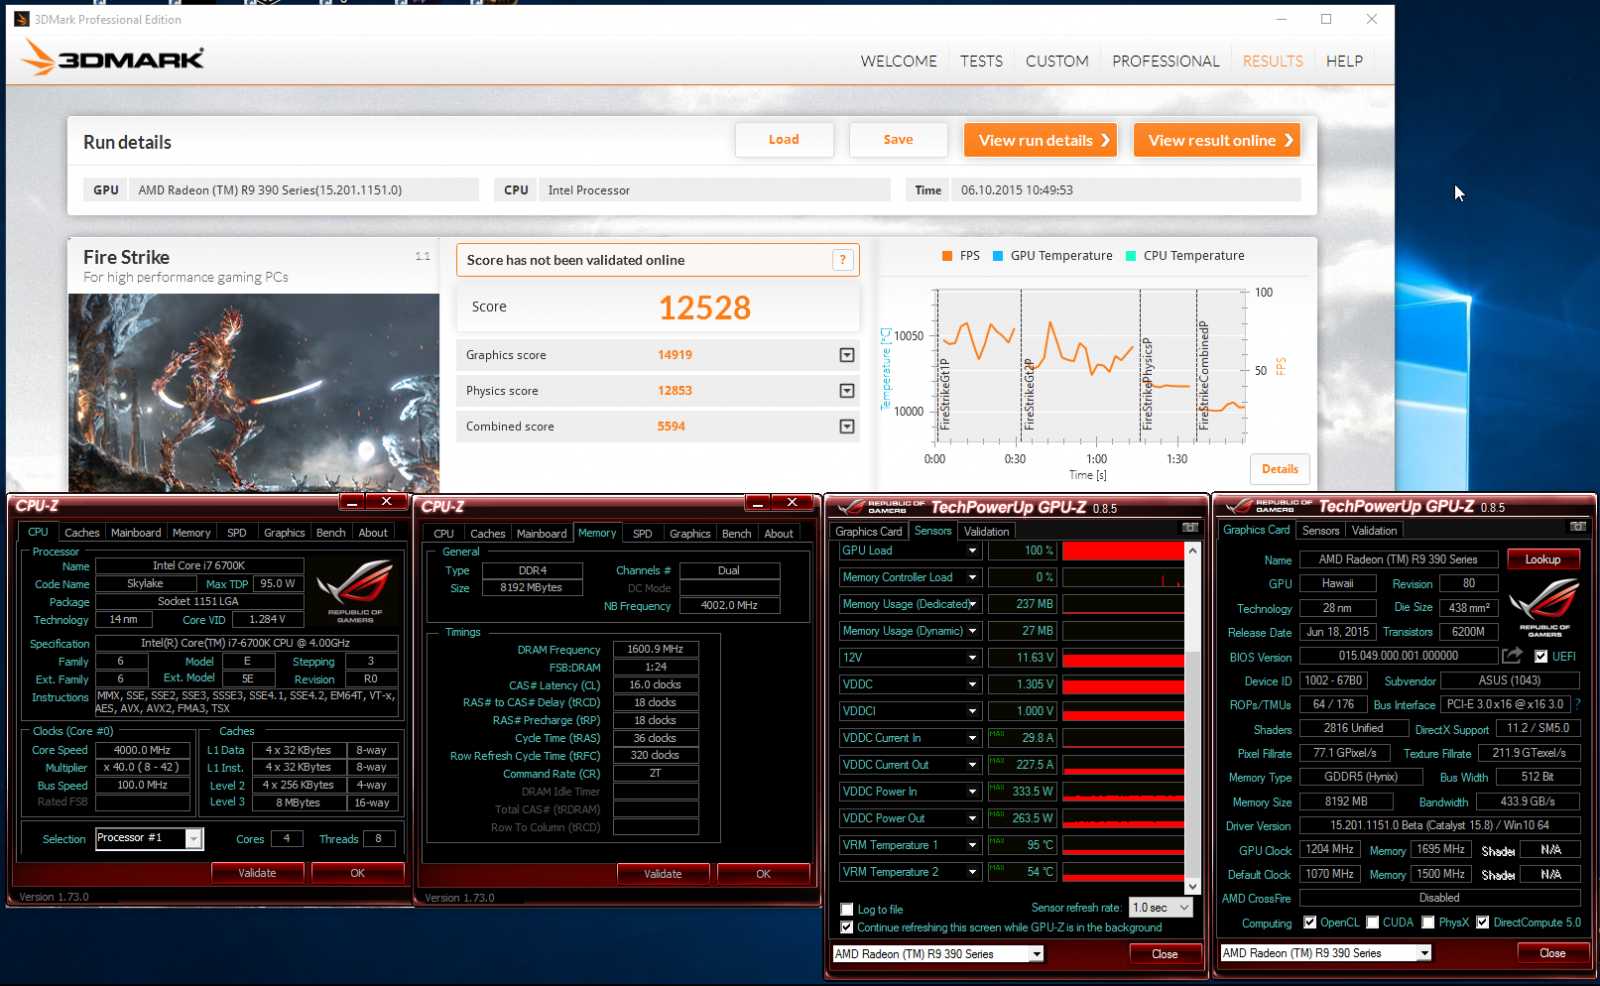Click the CPU Temperature teal legend swatch

click(x=1131, y=256)
